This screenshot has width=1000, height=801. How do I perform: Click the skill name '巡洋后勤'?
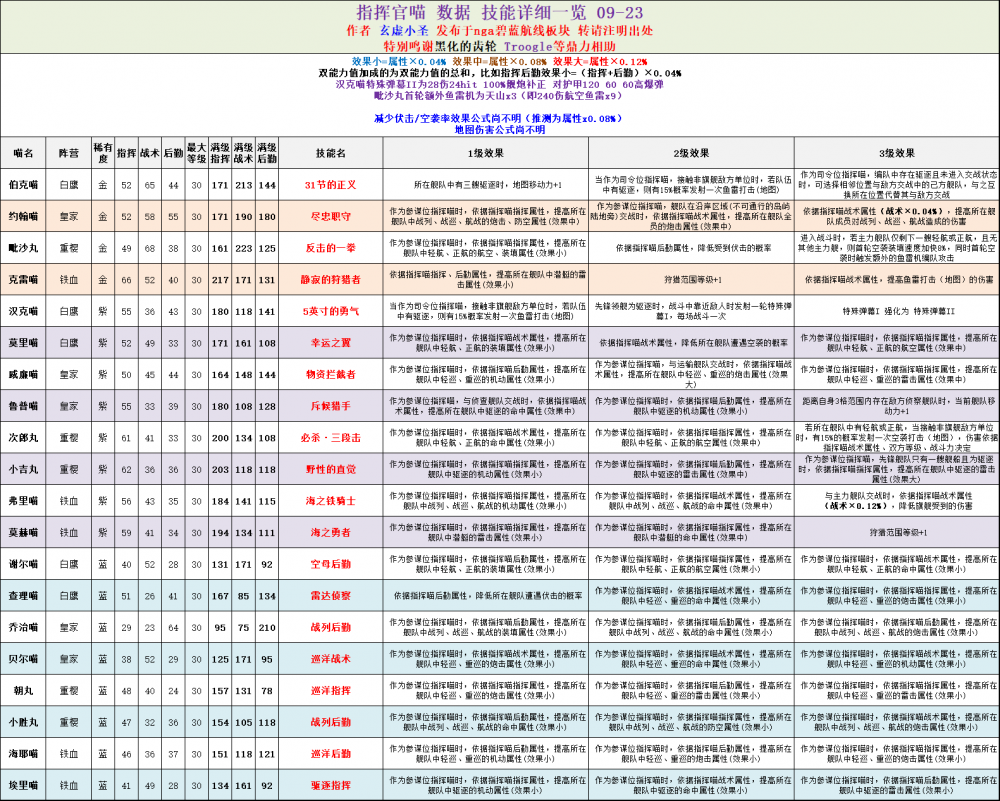coord(330,754)
